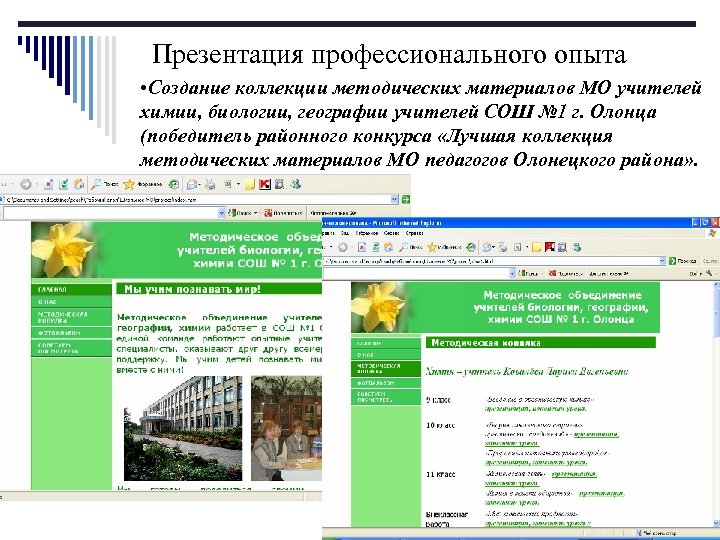The width and height of the screenshot is (720, 540).
Task: Open Search in front browser toolbar
Action: click(411, 248)
